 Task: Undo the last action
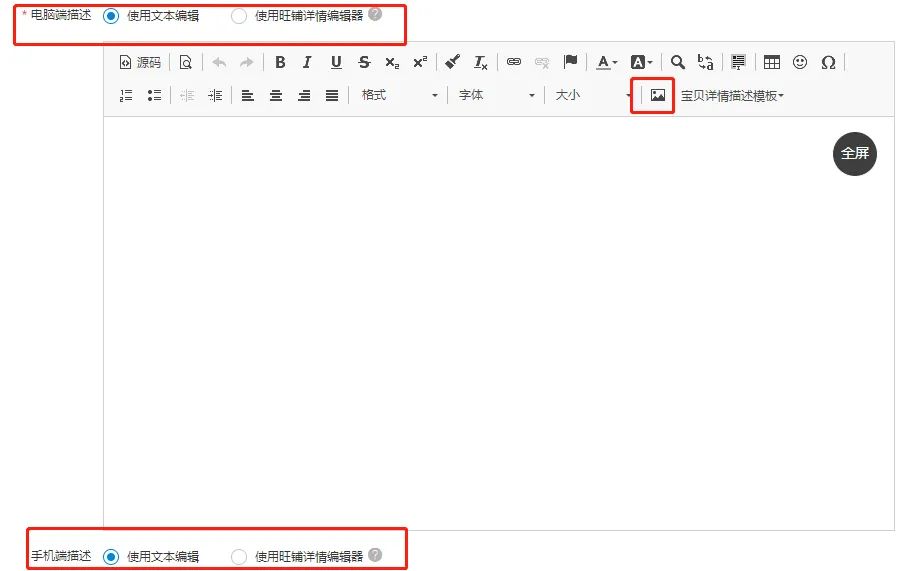pyautogui.click(x=219, y=62)
